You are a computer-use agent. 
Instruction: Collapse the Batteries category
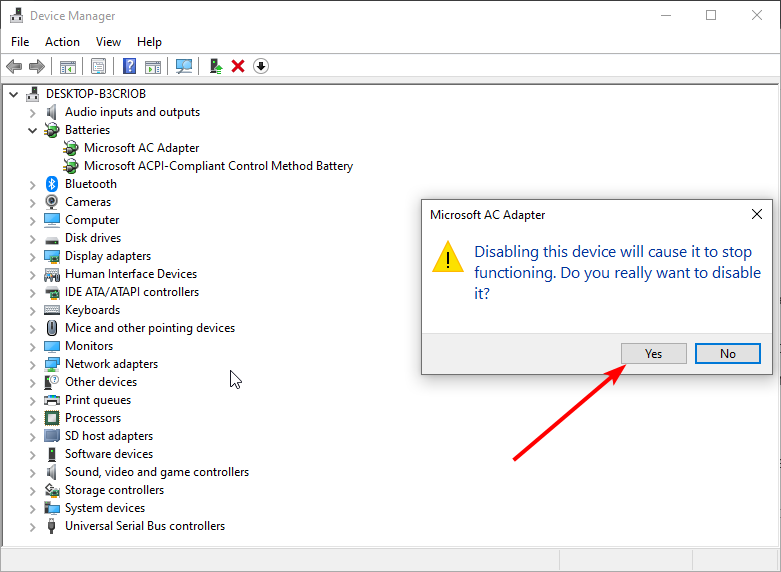click(x=32, y=130)
